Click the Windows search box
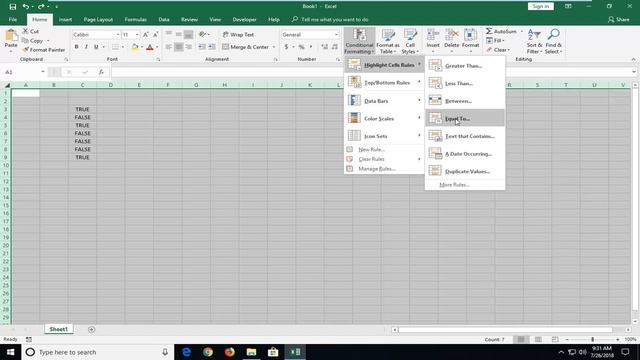 click(98, 352)
